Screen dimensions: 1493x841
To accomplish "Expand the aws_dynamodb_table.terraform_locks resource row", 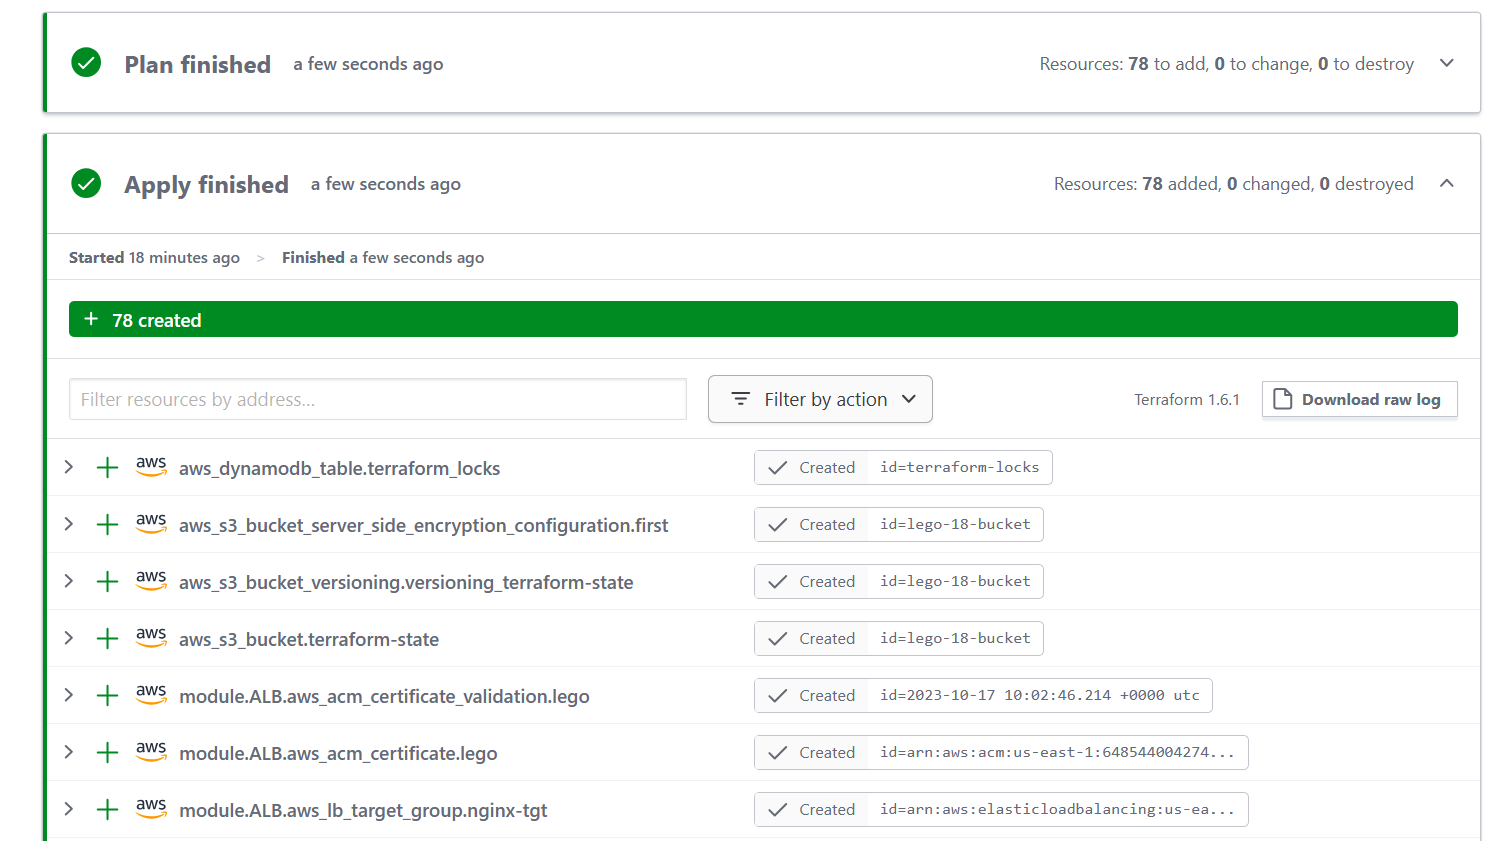I will [x=67, y=467].
